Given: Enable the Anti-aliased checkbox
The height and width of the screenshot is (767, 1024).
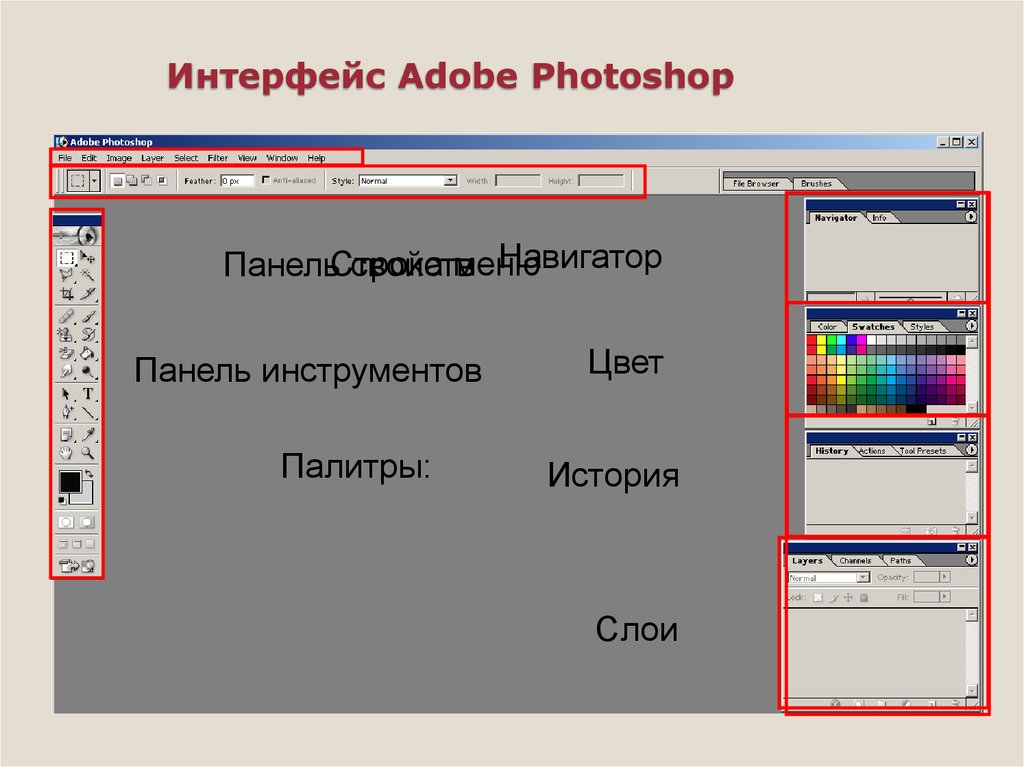Looking at the screenshot, I should click(x=266, y=180).
